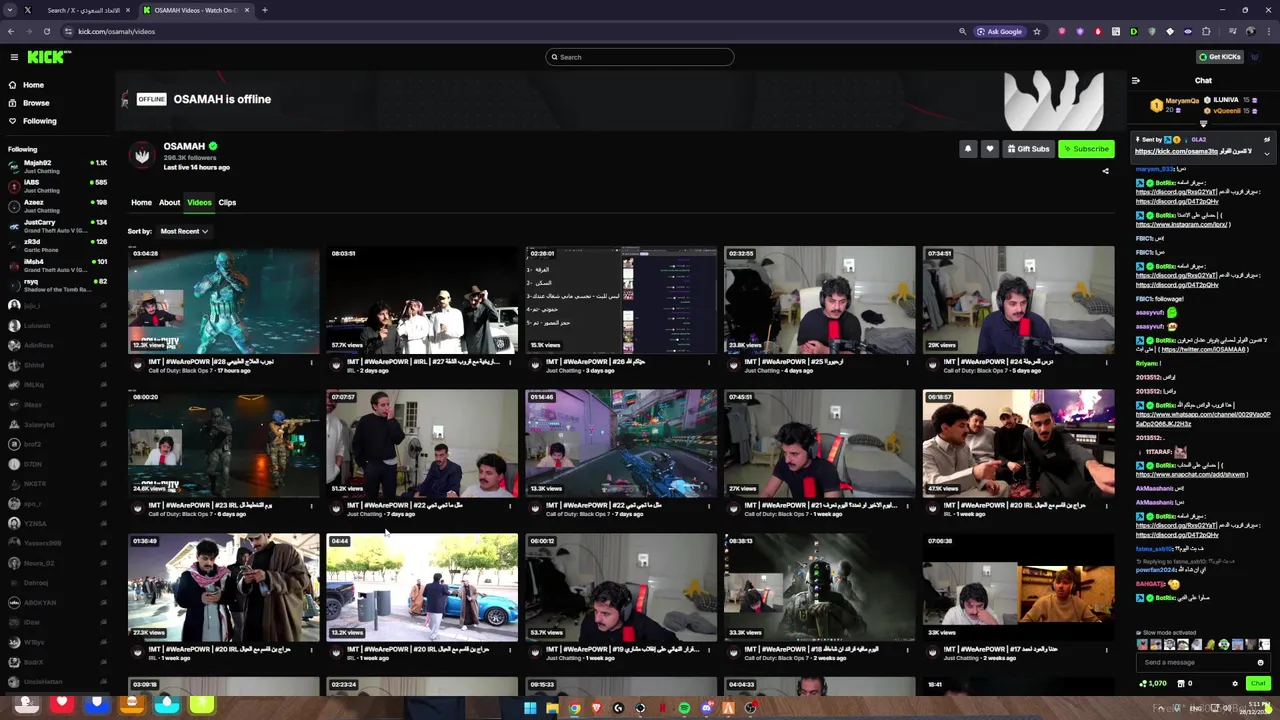Image resolution: width=1280 pixels, height=720 pixels.
Task: Expand the gift leaderboard chevron in chat
Action: coord(1203,124)
